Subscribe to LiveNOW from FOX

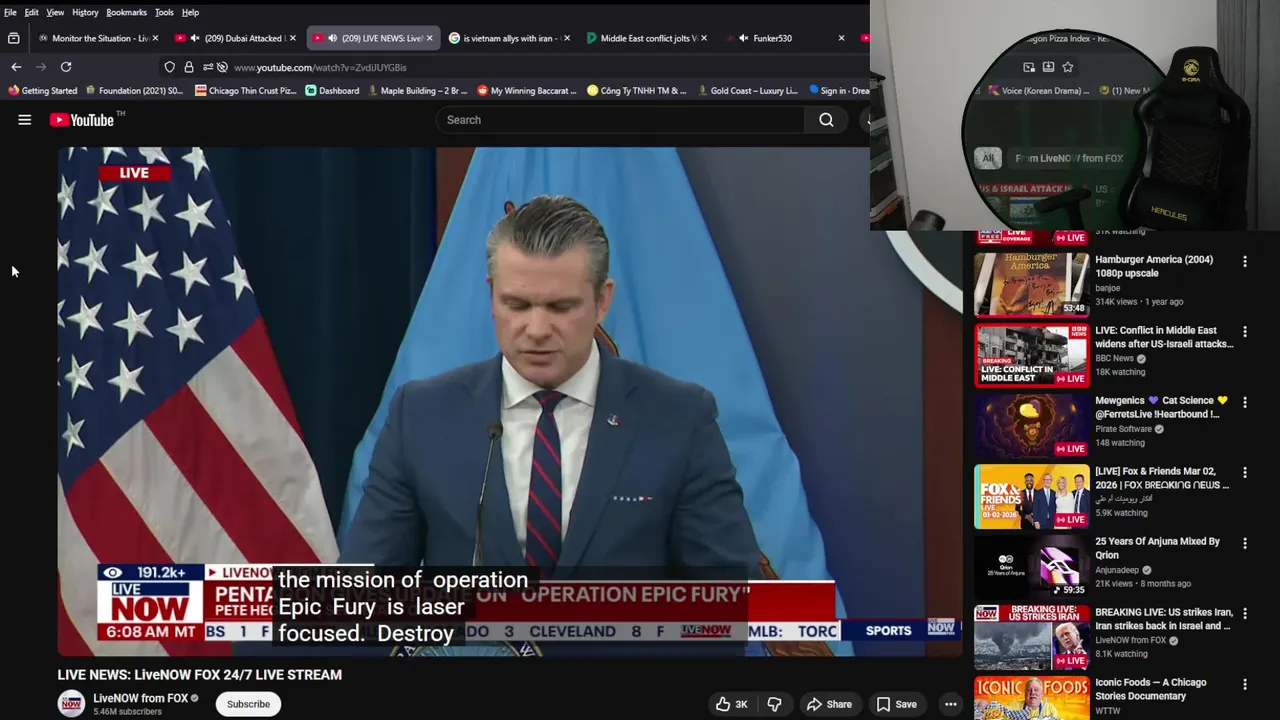point(248,704)
